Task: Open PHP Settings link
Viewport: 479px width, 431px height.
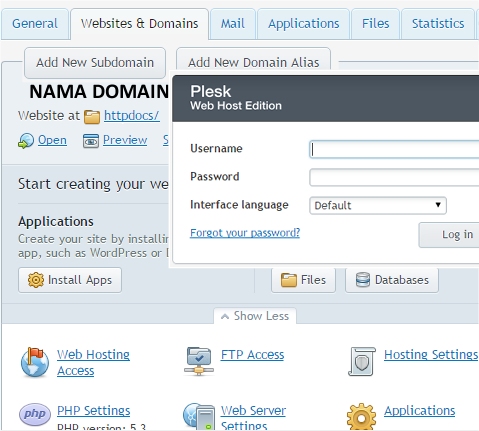Action: coord(94,411)
